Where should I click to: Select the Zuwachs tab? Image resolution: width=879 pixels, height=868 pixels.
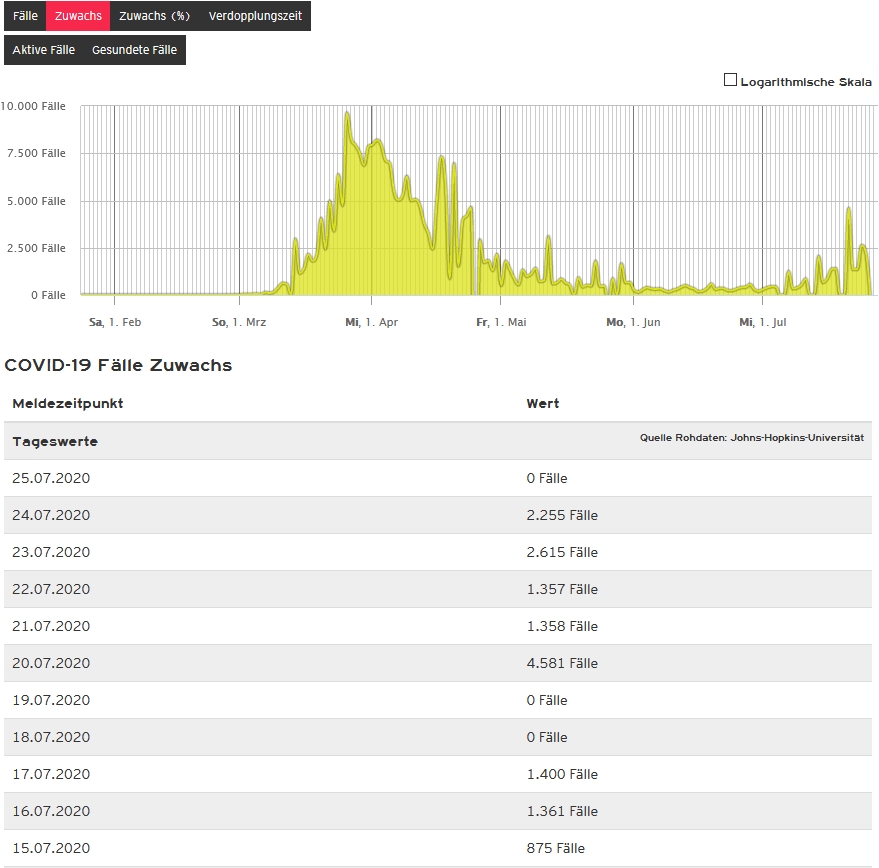click(78, 16)
